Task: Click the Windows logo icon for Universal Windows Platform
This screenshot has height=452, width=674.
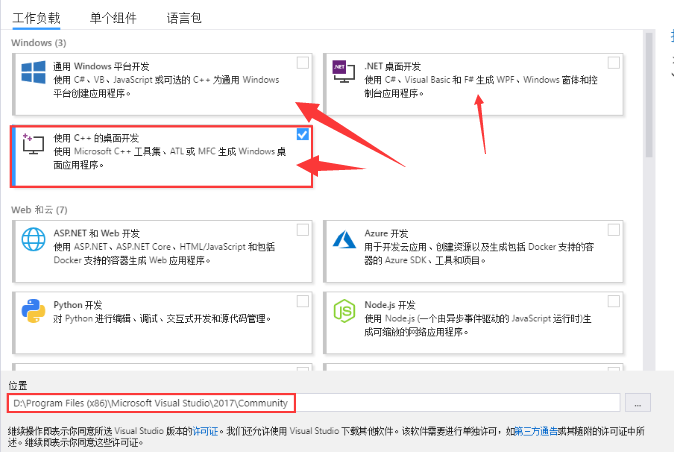Action: [x=34, y=72]
